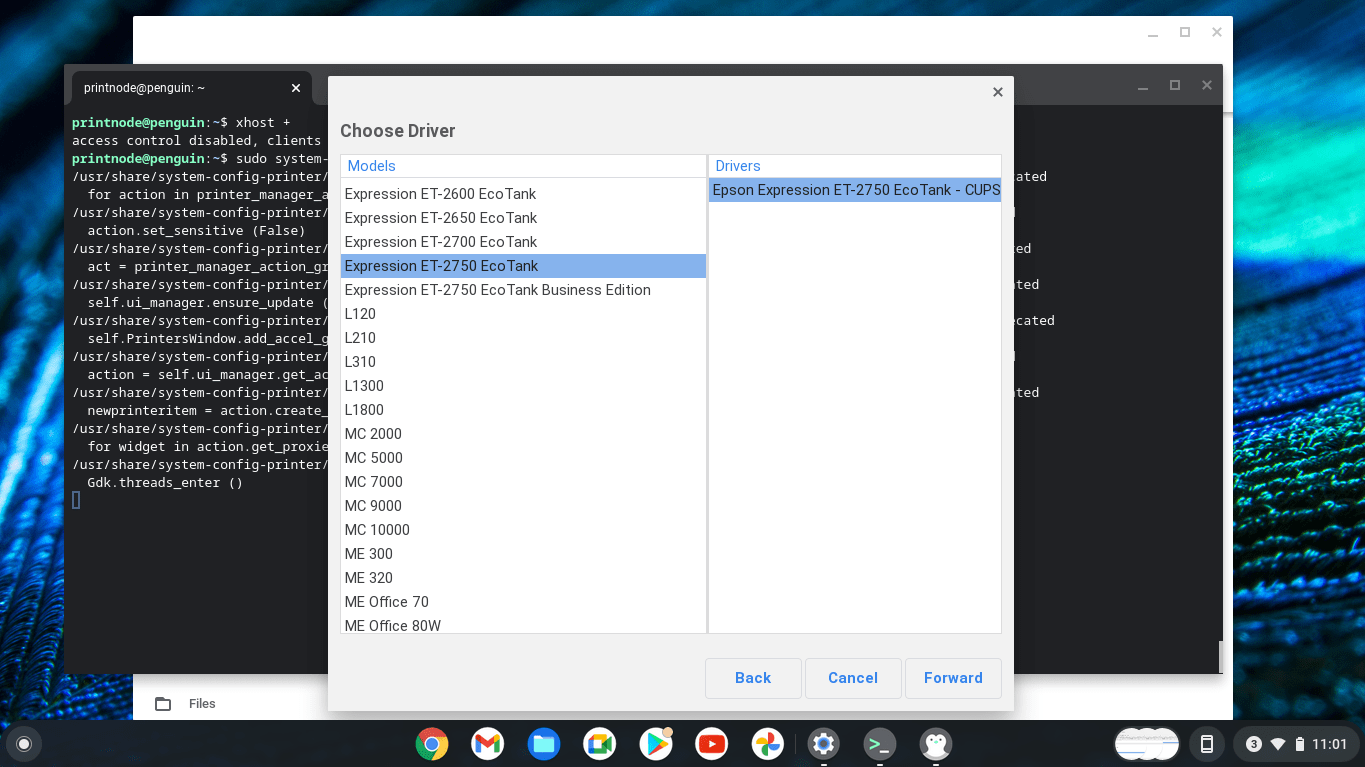Open YouTube from the shelf

pyautogui.click(x=712, y=744)
